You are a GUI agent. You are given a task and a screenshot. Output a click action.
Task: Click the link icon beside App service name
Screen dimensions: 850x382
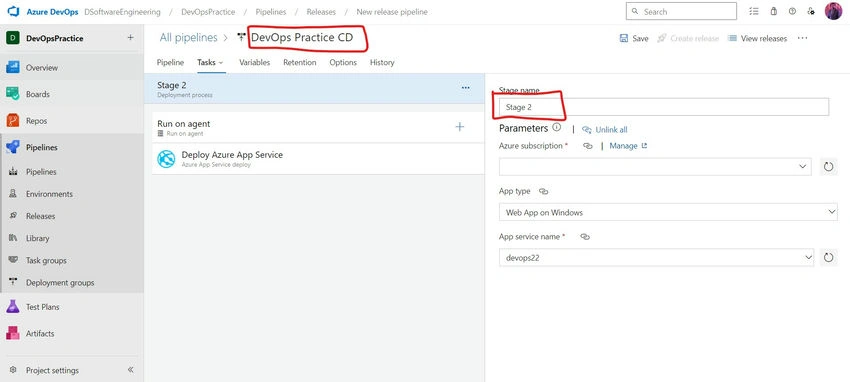[585, 237]
